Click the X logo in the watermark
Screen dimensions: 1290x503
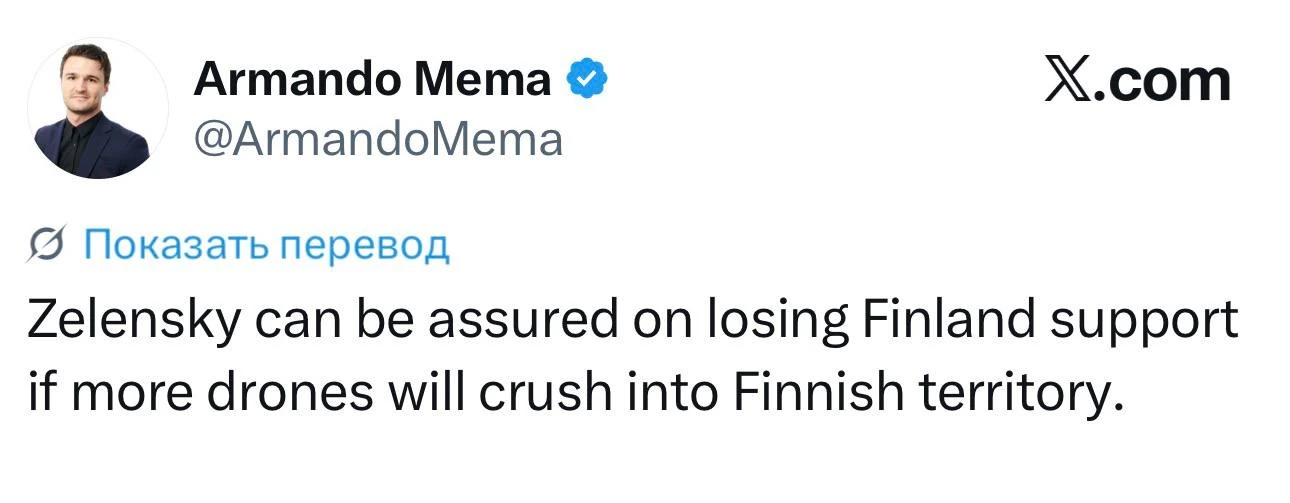[1067, 81]
